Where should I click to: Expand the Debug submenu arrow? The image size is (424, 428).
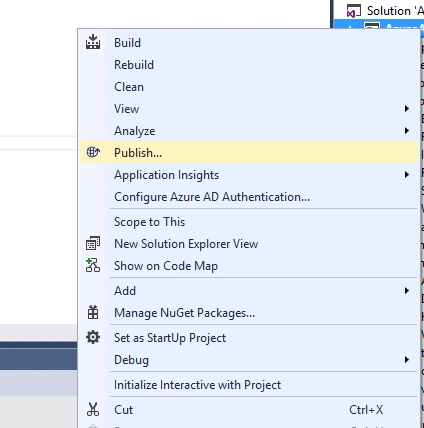coord(406,360)
